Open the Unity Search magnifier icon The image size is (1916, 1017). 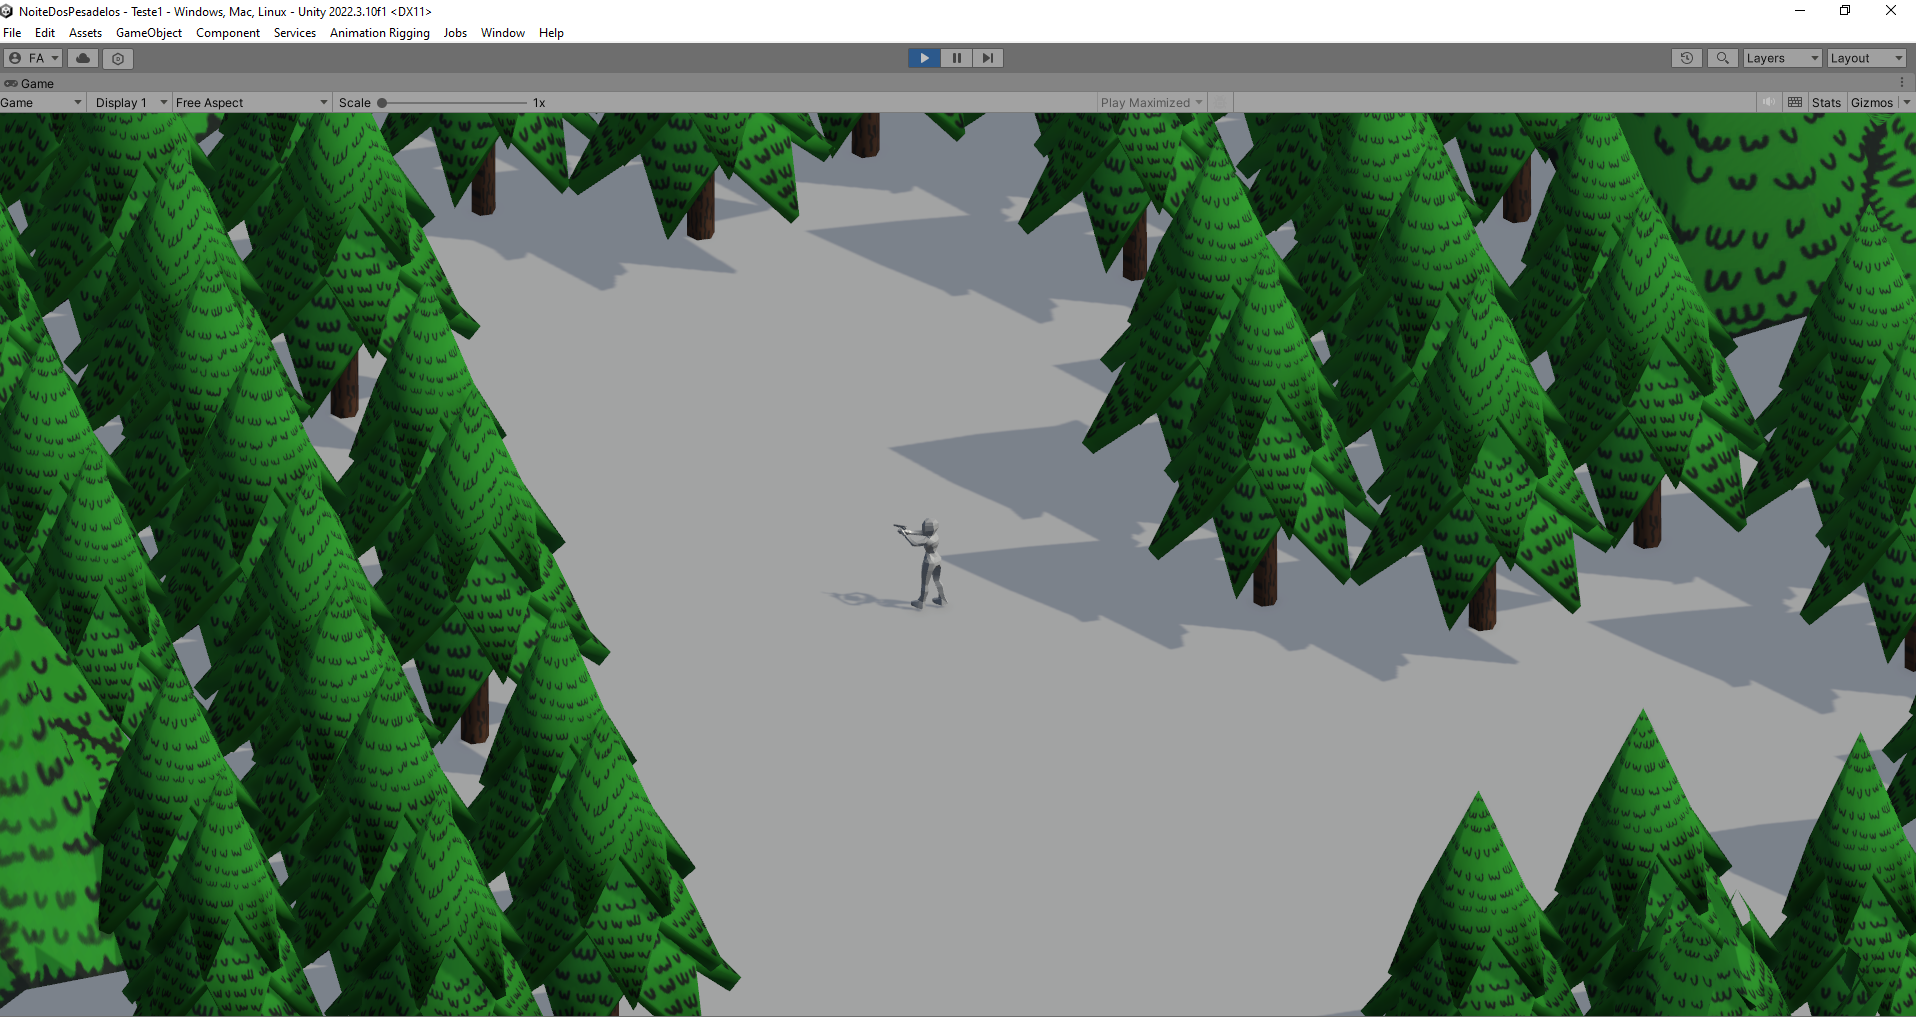[x=1722, y=58]
